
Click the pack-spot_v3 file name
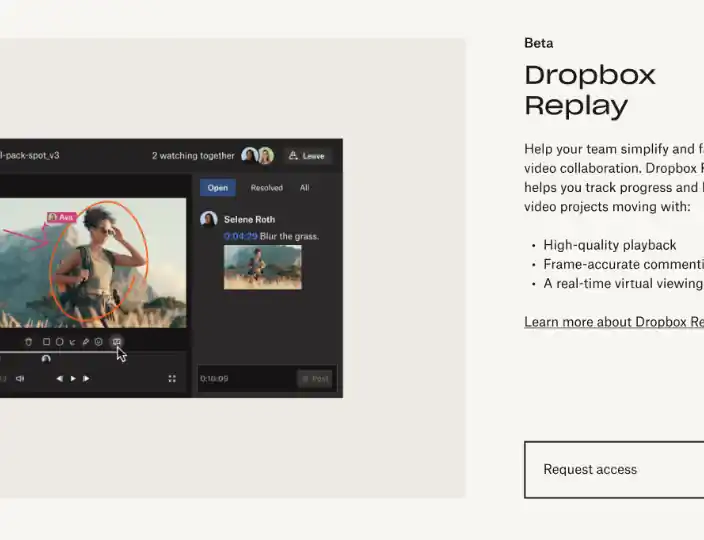tap(30, 155)
